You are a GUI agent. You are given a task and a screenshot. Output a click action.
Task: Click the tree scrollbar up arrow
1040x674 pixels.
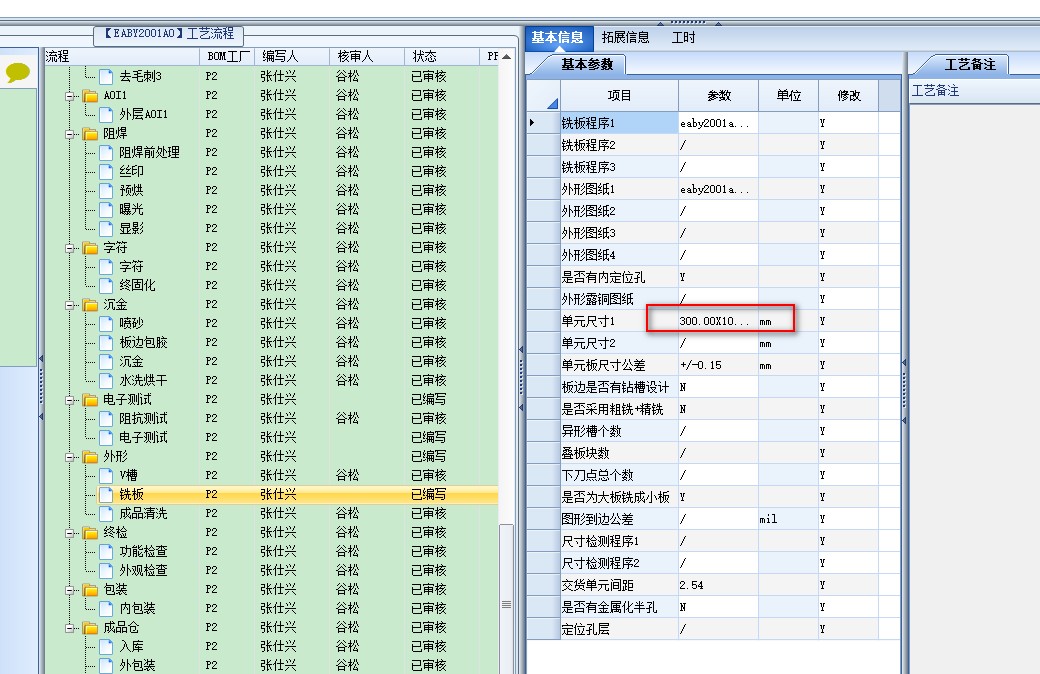(506, 56)
